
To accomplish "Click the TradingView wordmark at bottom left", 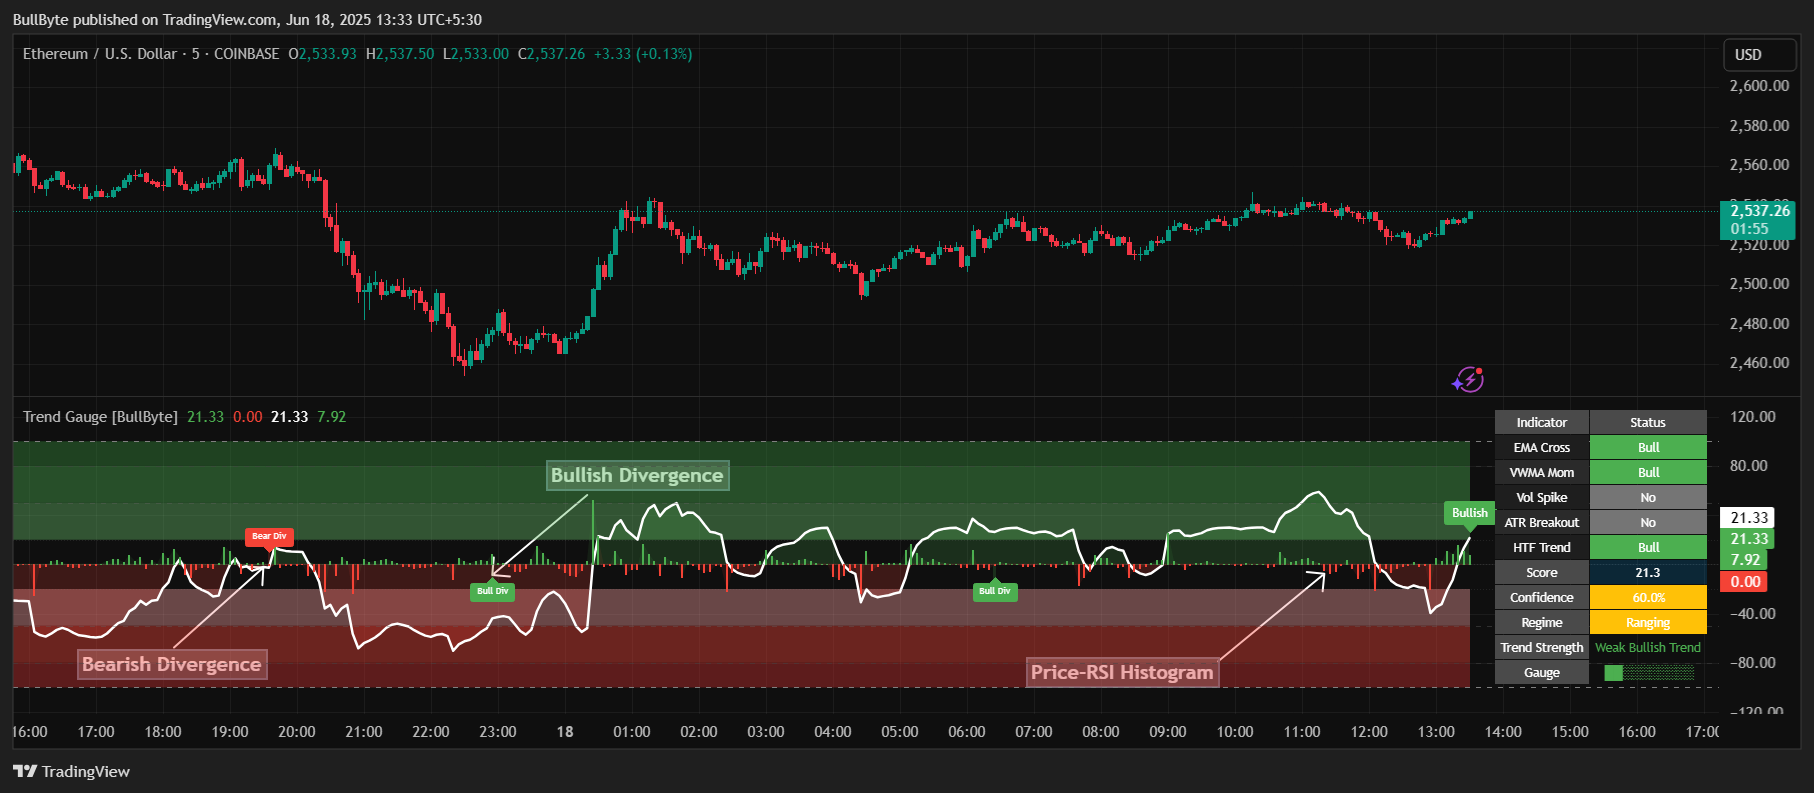I will click(86, 771).
